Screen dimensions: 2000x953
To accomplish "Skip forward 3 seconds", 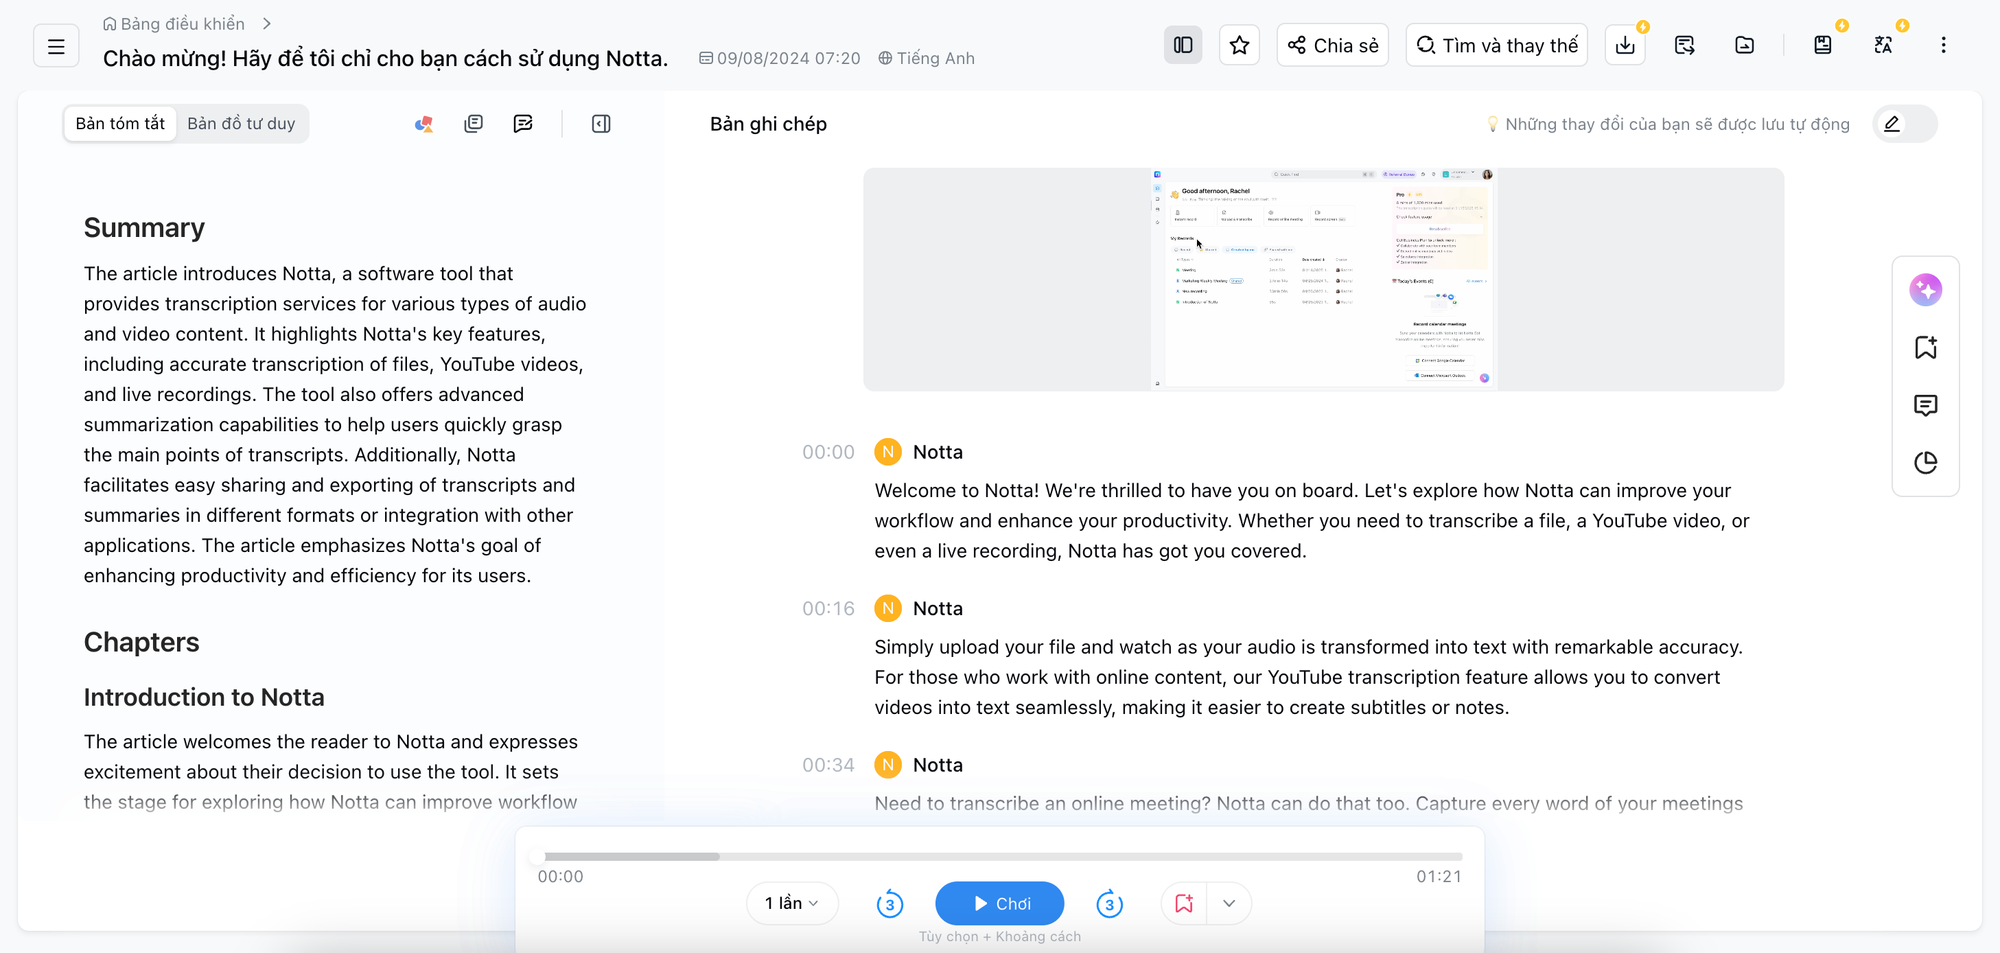I will pos(1110,904).
